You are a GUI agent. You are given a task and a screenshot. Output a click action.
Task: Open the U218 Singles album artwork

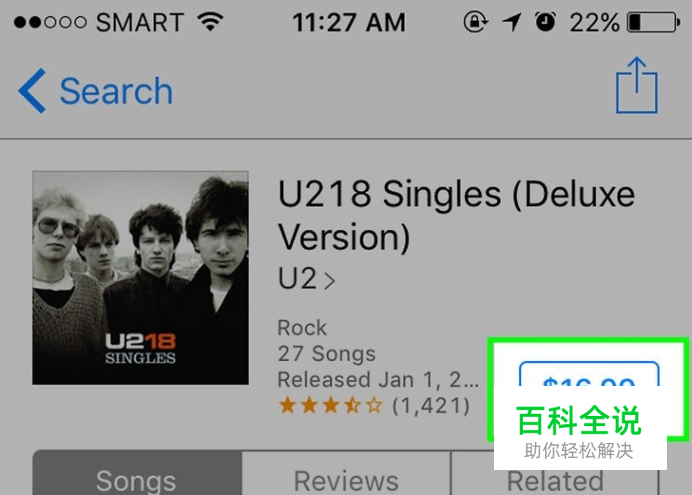click(140, 278)
